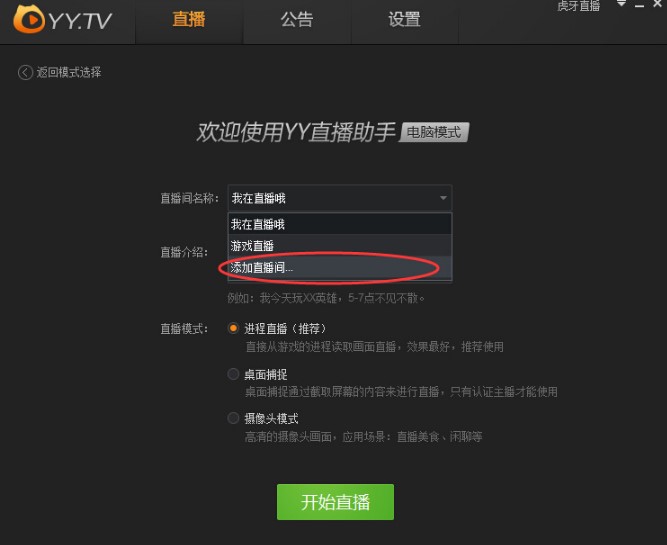Select 进程直播（推荐）radio button
Viewport: 667px width, 545px height.
pyautogui.click(x=233, y=328)
